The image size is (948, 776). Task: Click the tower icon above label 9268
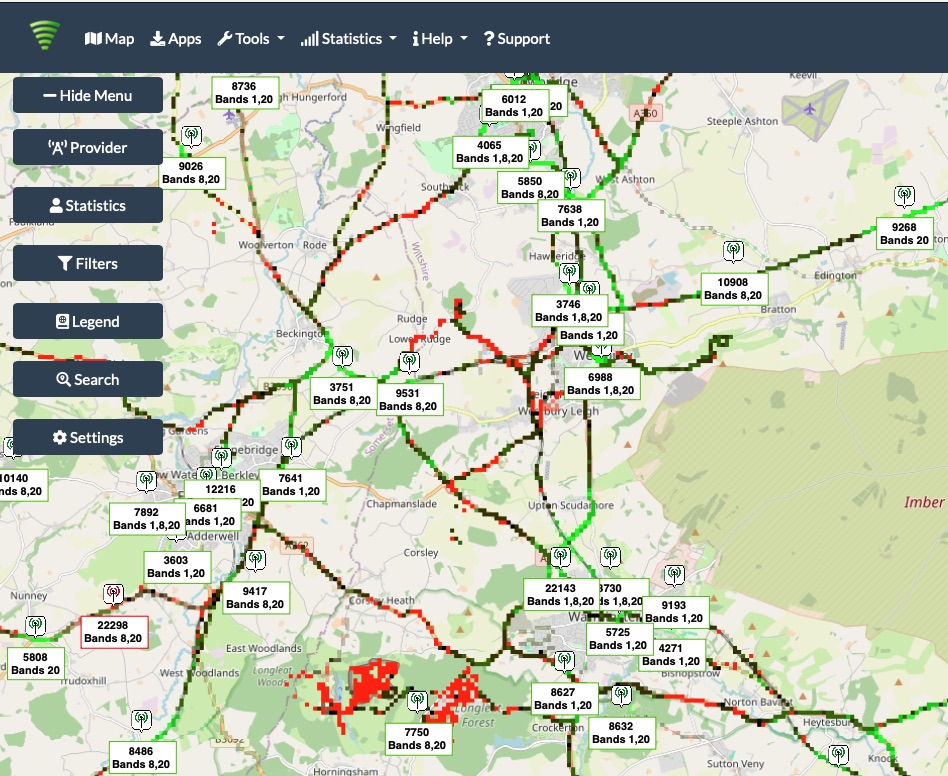pyautogui.click(x=904, y=196)
